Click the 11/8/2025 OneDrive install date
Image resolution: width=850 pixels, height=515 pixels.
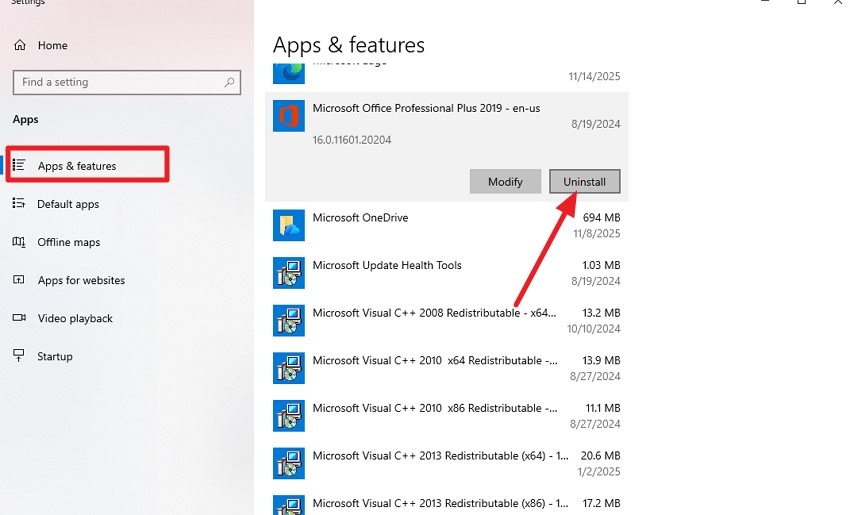click(x=597, y=234)
